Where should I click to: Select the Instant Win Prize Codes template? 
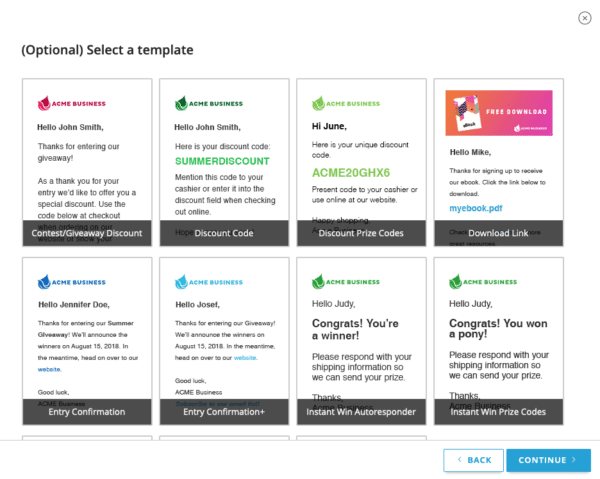[x=498, y=341]
